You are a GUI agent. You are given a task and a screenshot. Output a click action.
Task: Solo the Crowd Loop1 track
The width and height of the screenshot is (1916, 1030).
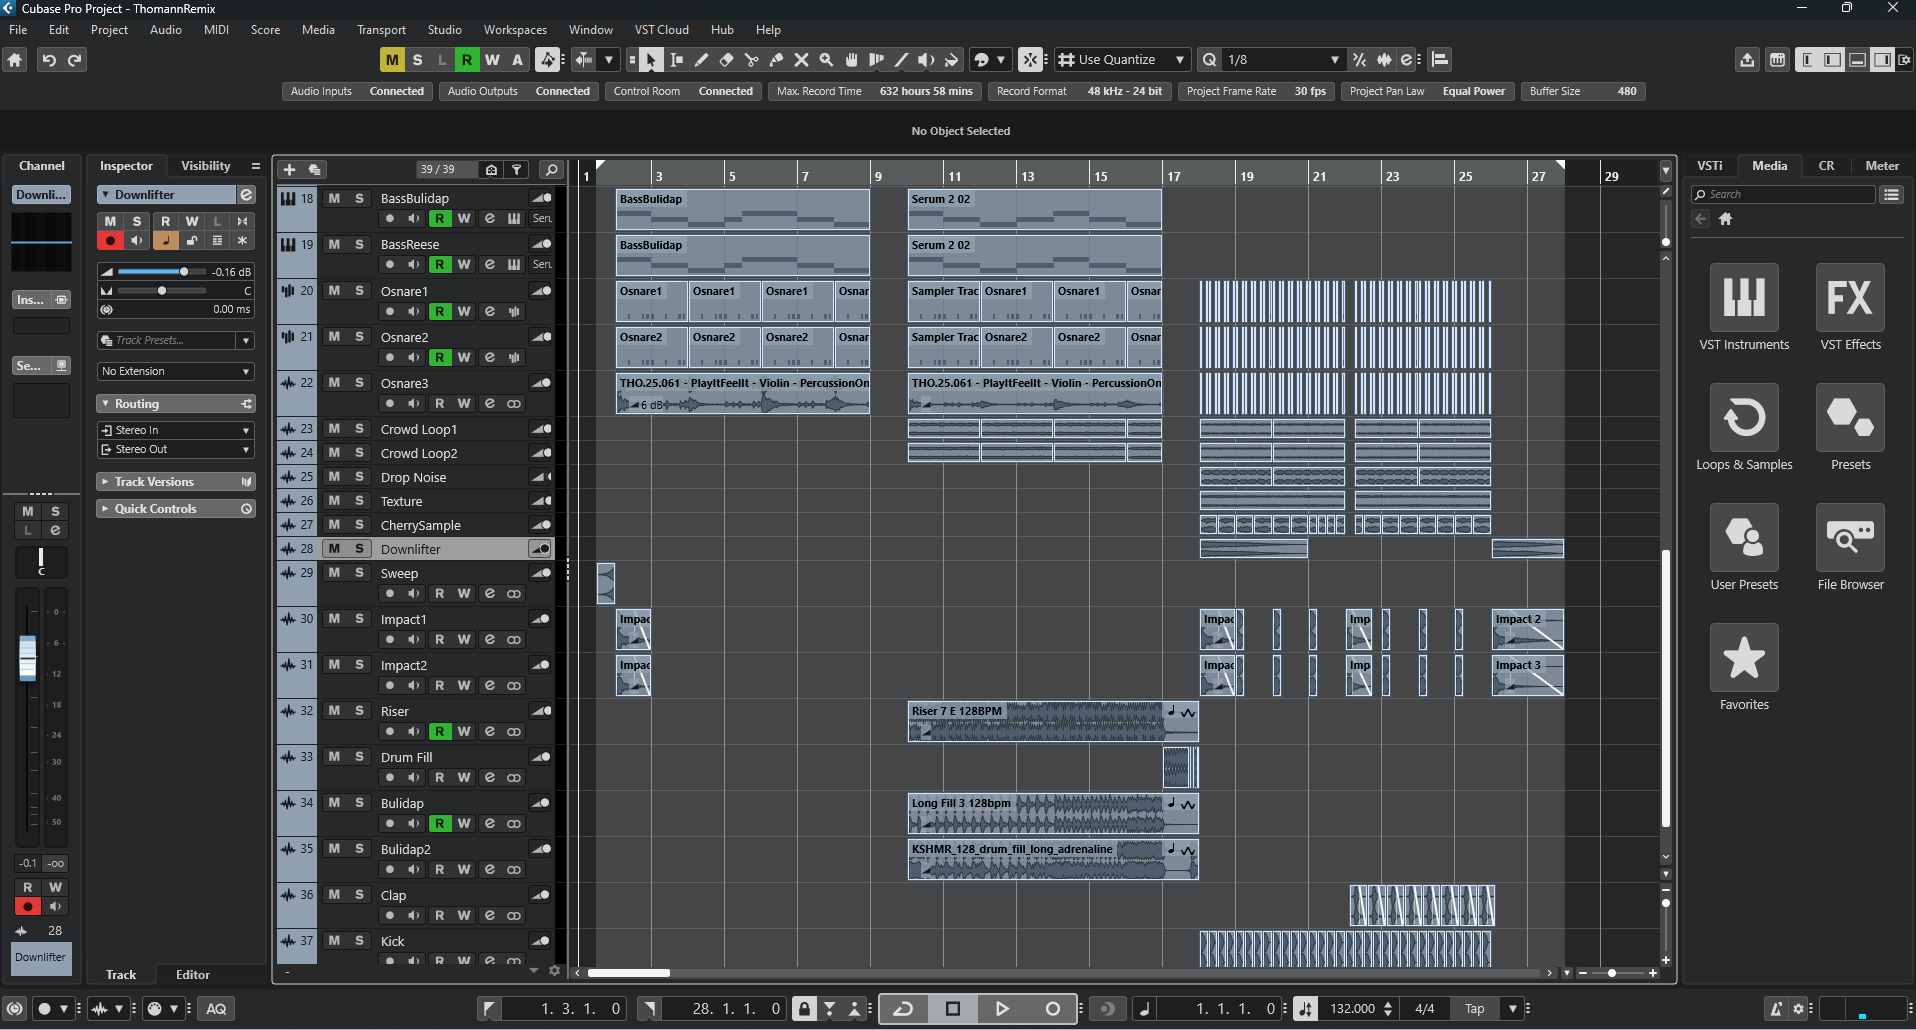[359, 429]
